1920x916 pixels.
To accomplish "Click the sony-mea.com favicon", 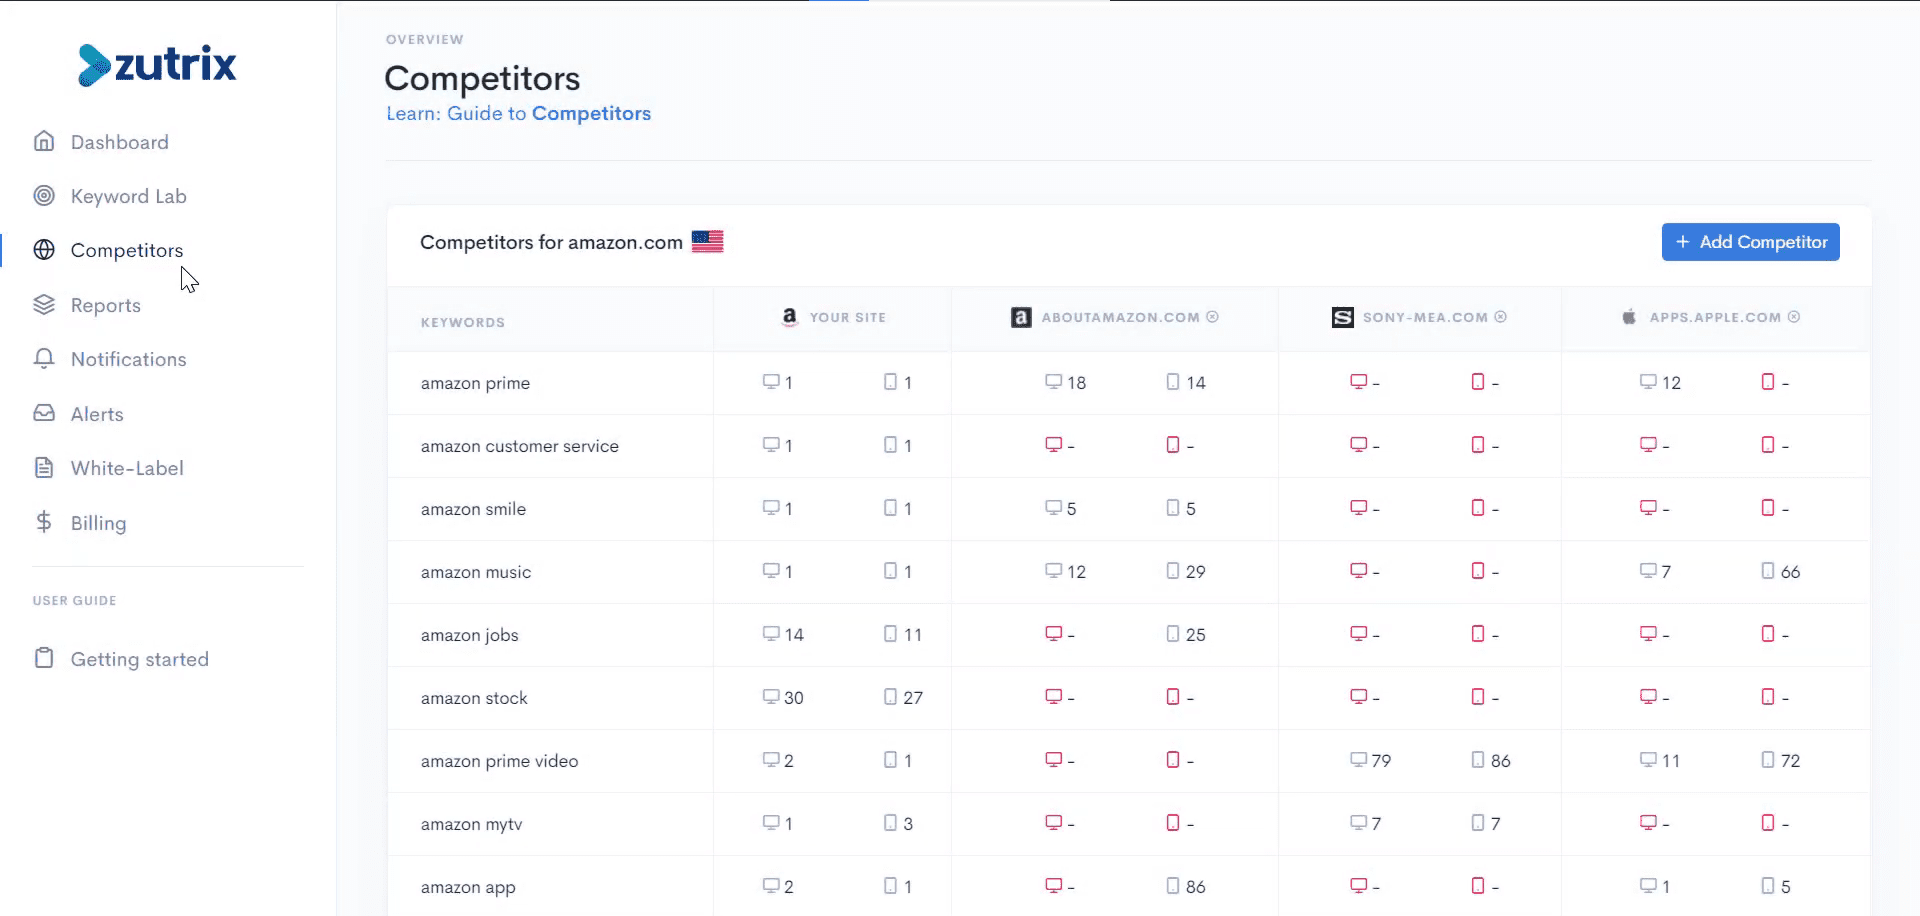I will pyautogui.click(x=1343, y=317).
